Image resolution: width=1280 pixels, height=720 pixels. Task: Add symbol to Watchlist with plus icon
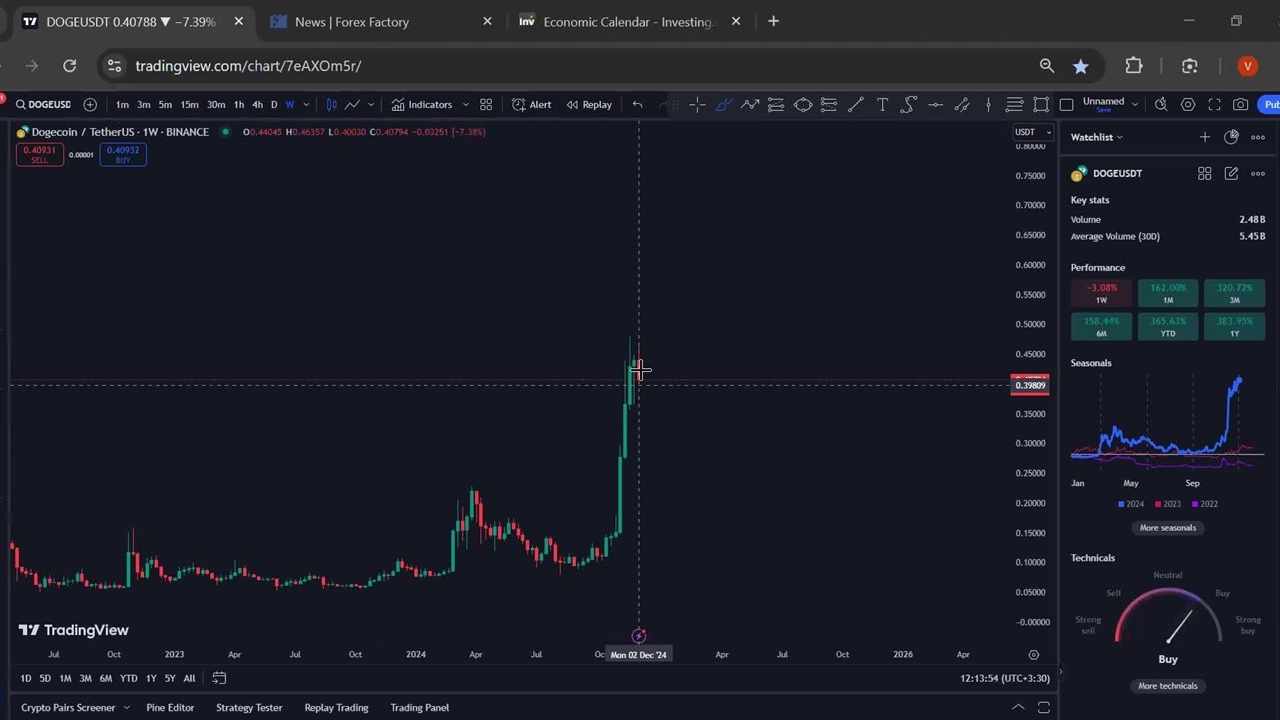tap(1204, 137)
